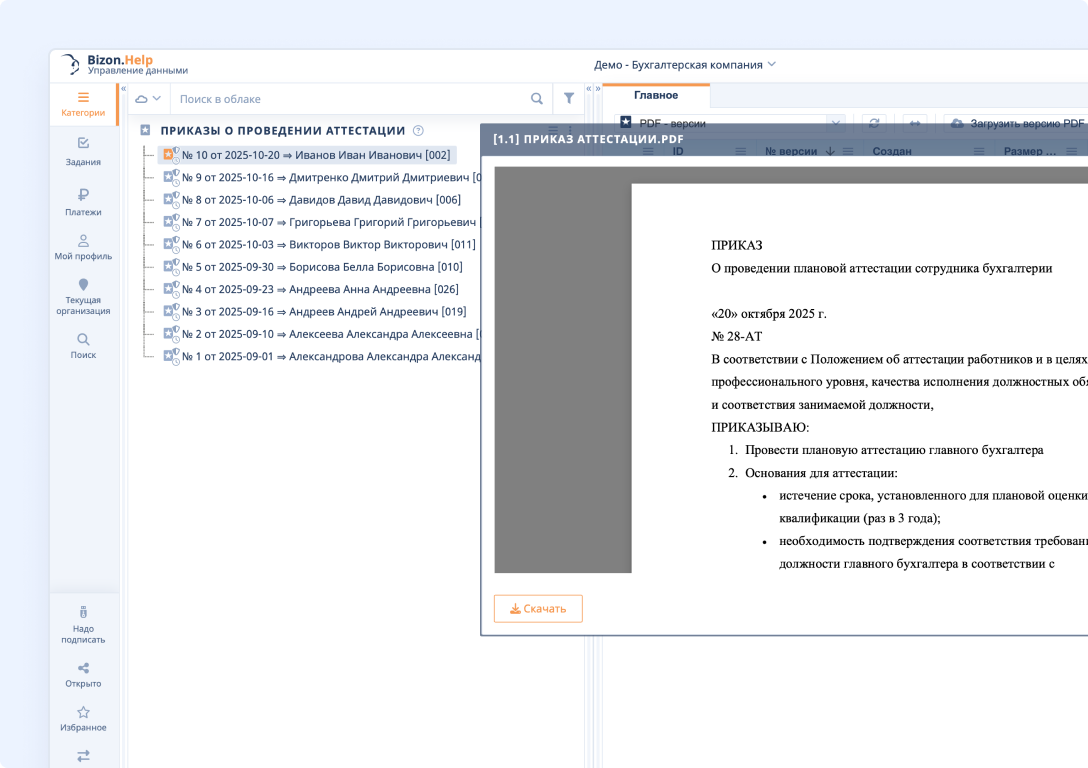Click the Скачать button
This screenshot has width=1088, height=768.
(x=538, y=608)
